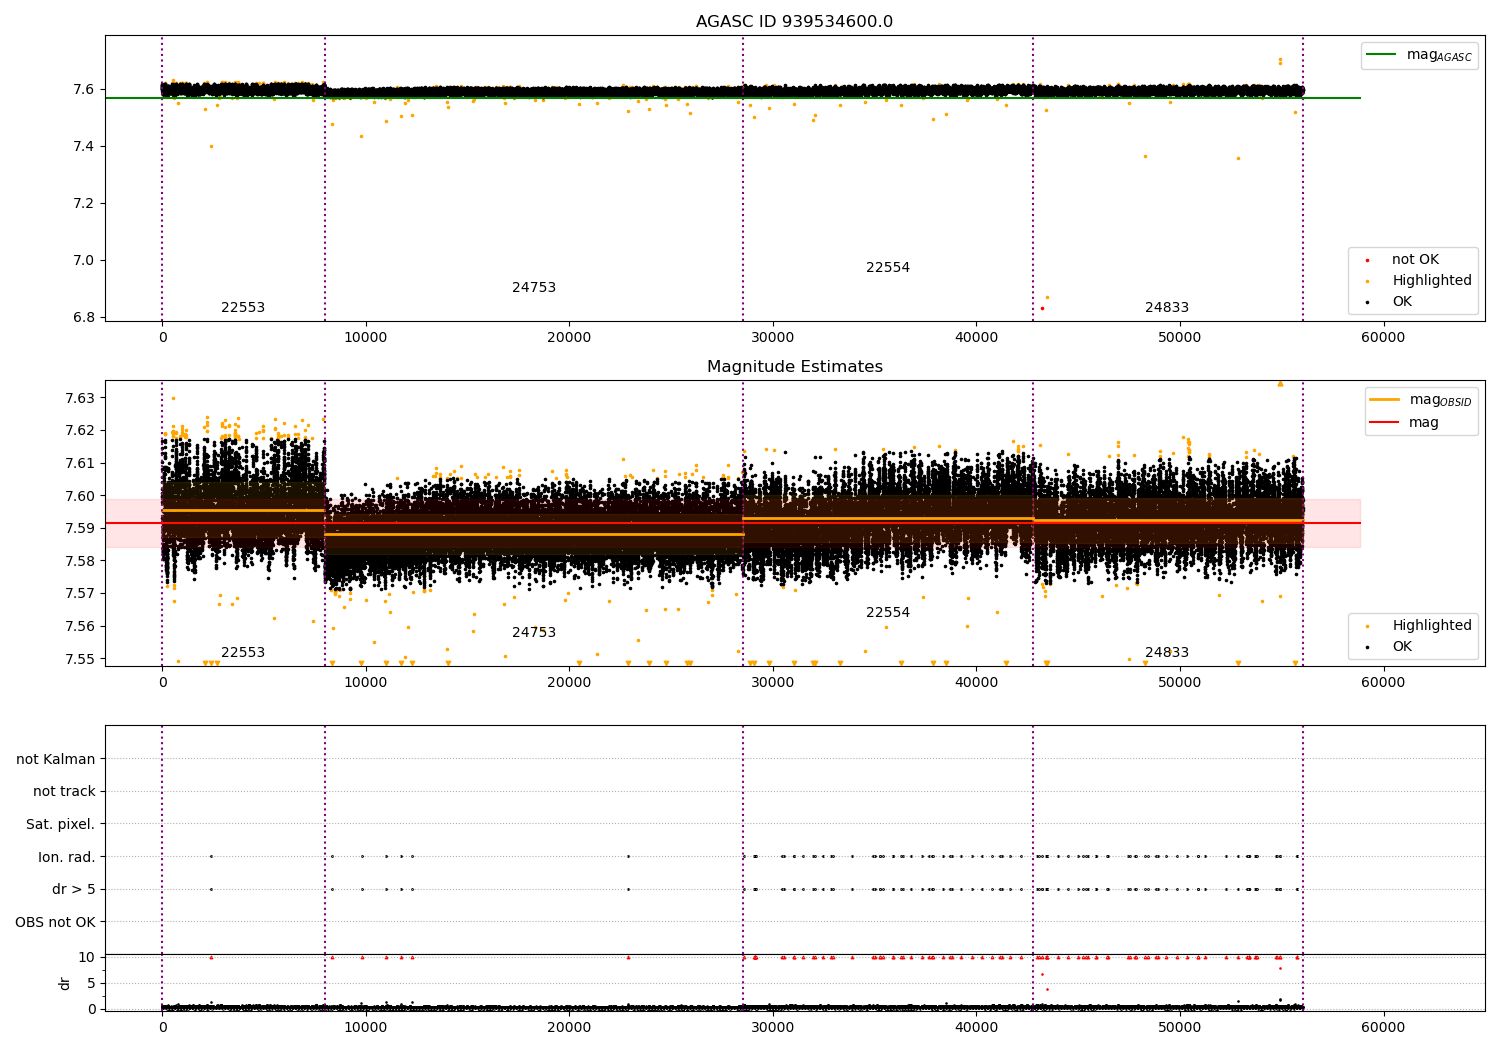Select "OK" legend entry in the AGASC ID plot
1500x1050 pixels.
pyautogui.click(x=1402, y=302)
